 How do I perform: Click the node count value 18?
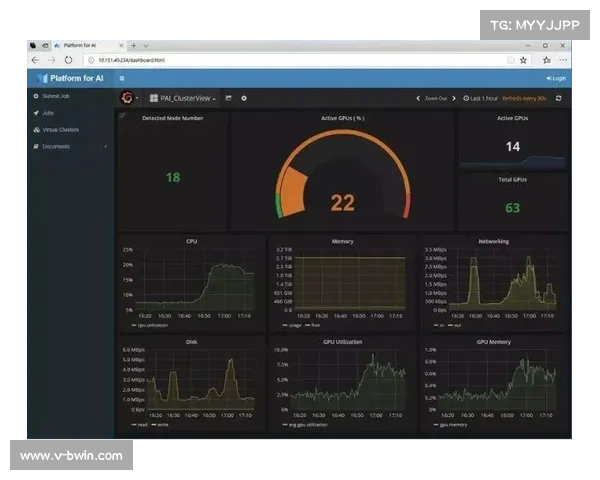pos(173,177)
